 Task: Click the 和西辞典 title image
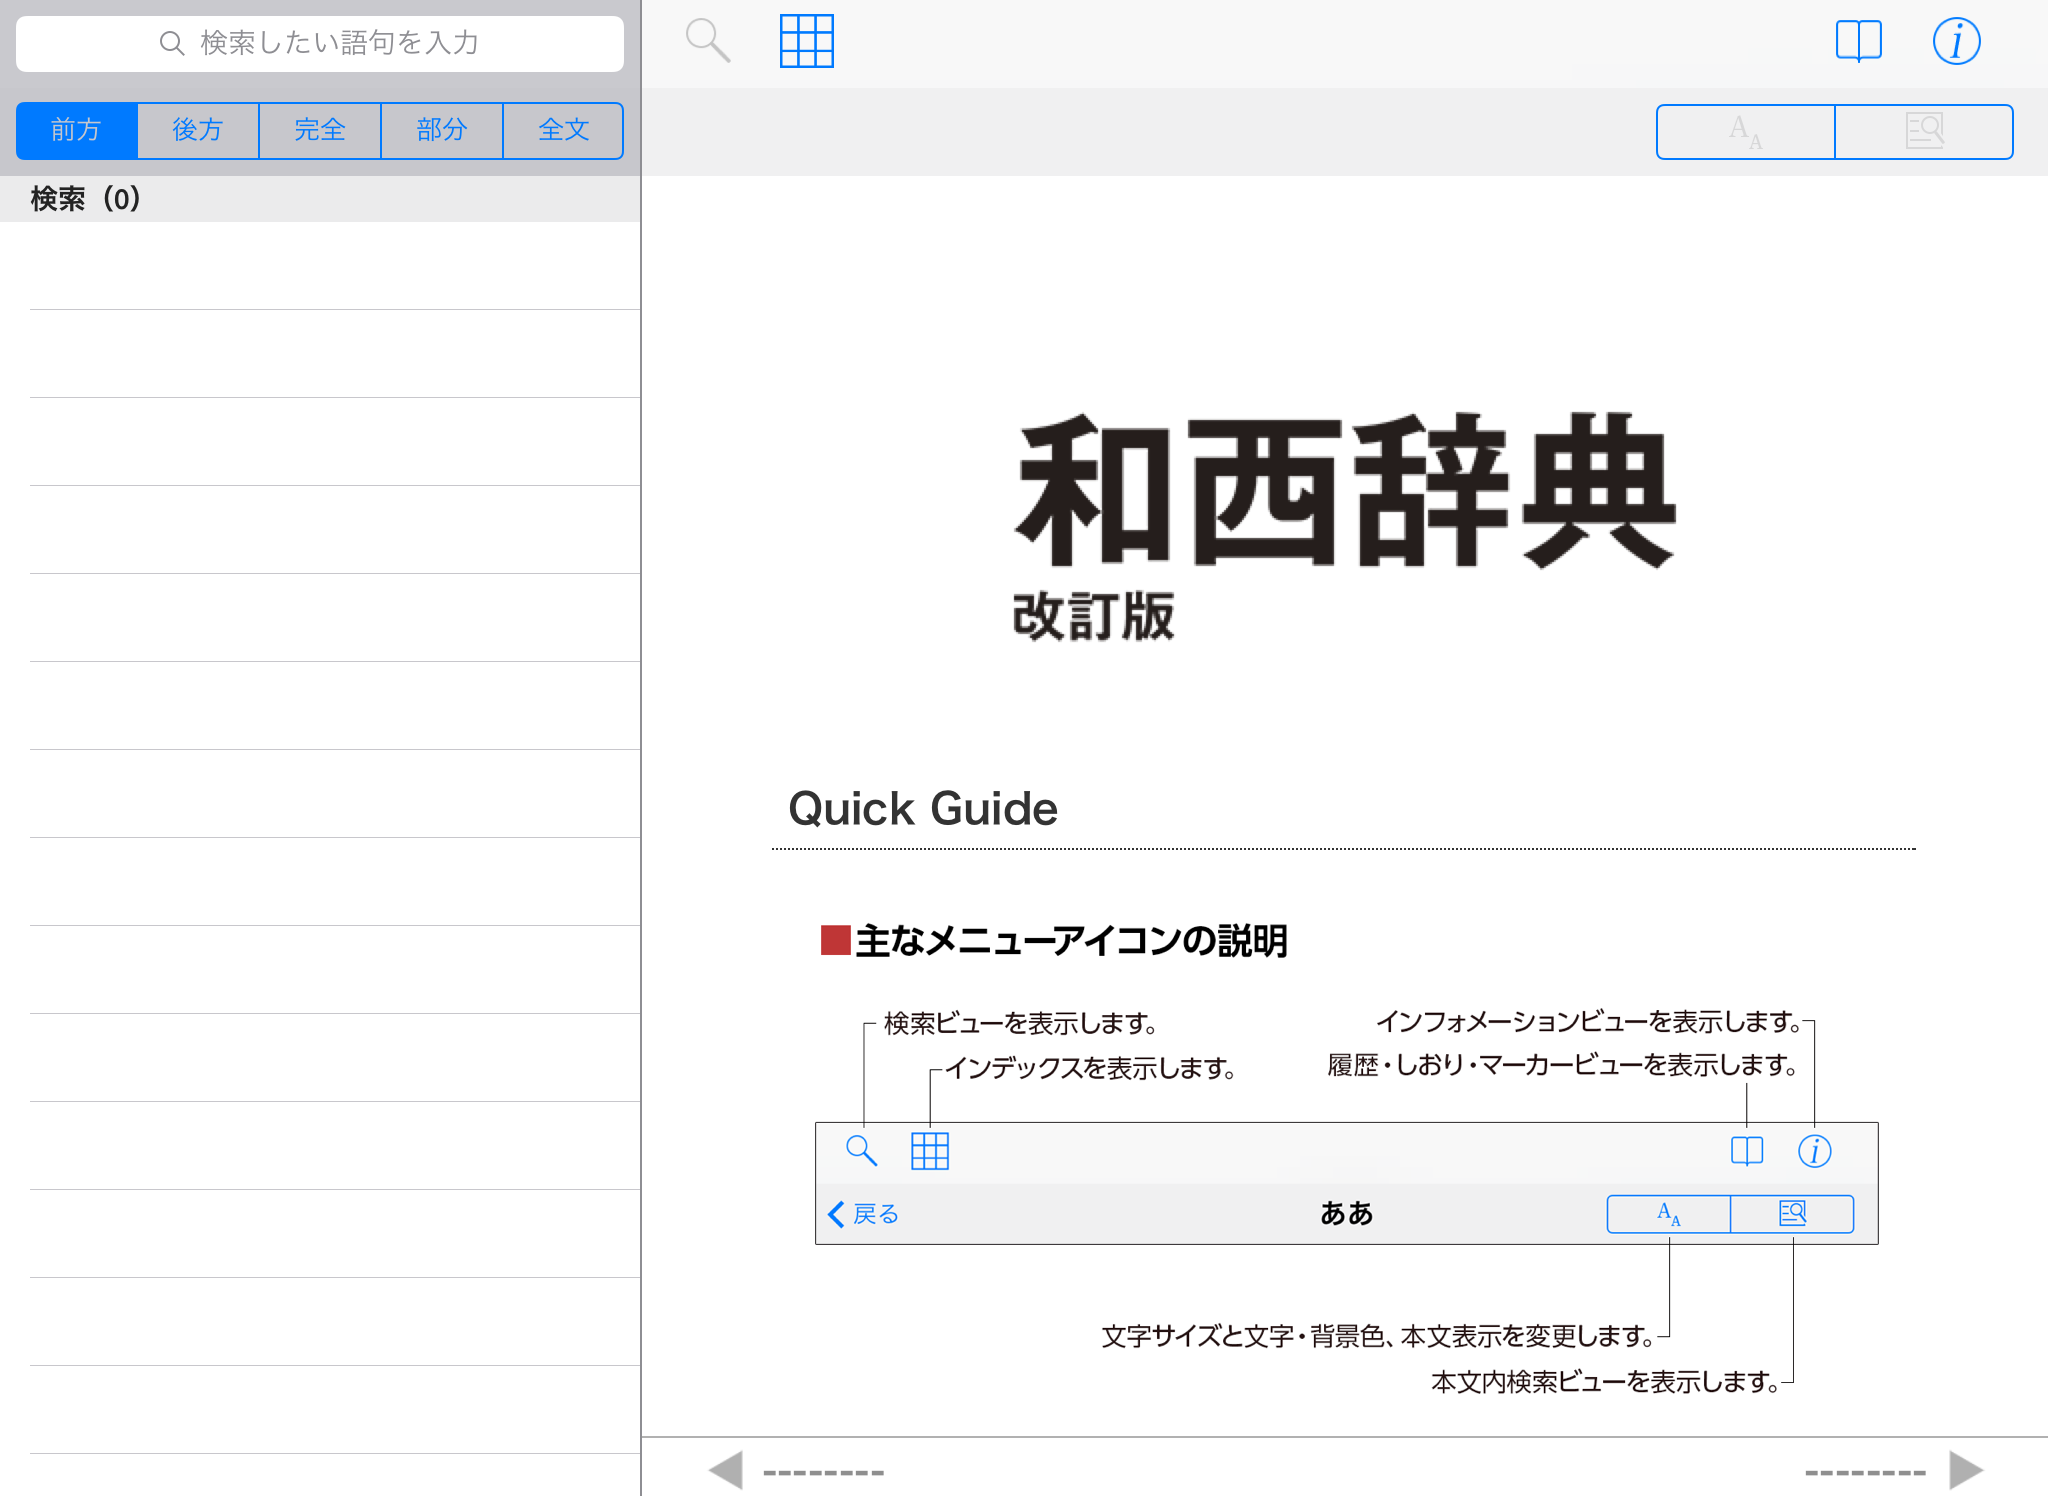(1344, 492)
